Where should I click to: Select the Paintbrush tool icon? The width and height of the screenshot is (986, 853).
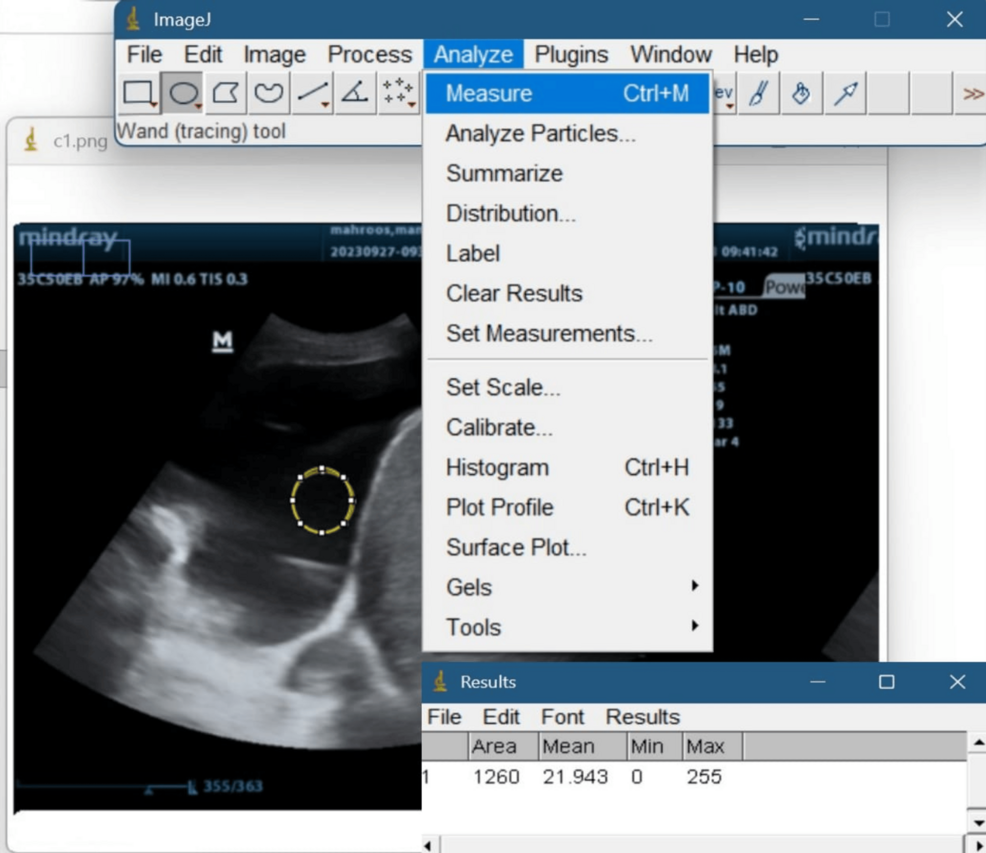pos(758,94)
